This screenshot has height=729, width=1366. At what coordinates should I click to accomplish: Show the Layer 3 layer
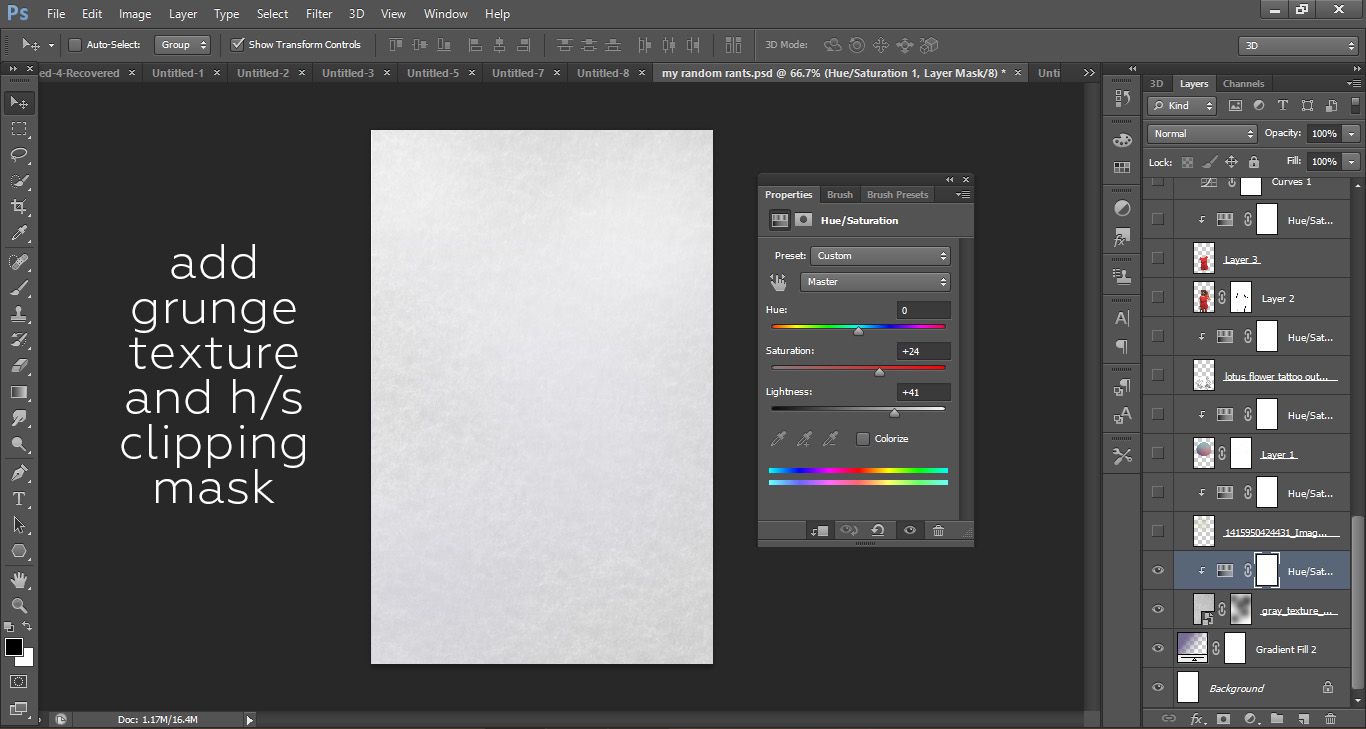click(x=1158, y=259)
